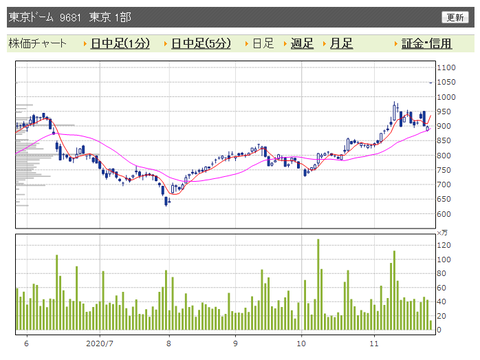
Task: Open the 日中足(5分) intraday chart
Action: [201, 44]
